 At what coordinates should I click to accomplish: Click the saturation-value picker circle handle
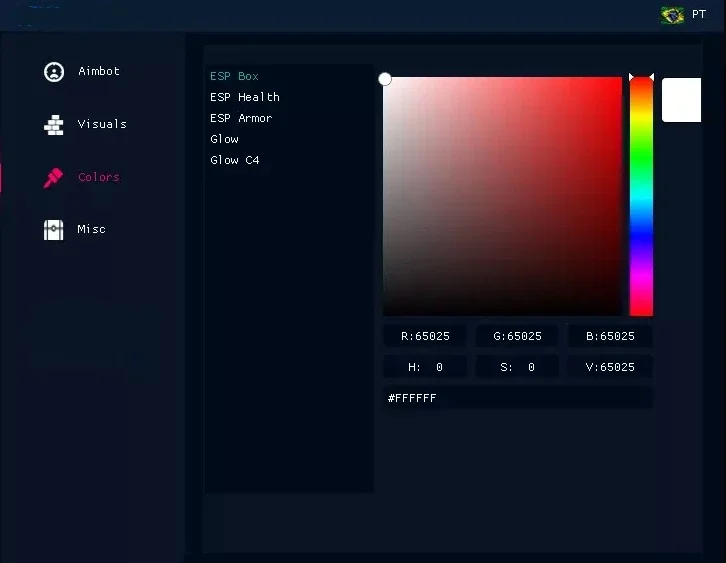pos(385,79)
